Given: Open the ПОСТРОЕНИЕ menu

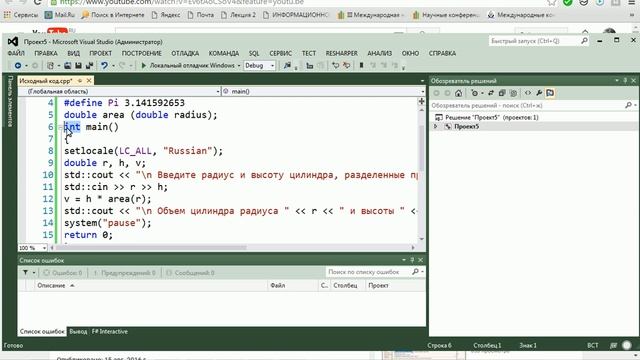Looking at the screenshot, I should coord(142,53).
